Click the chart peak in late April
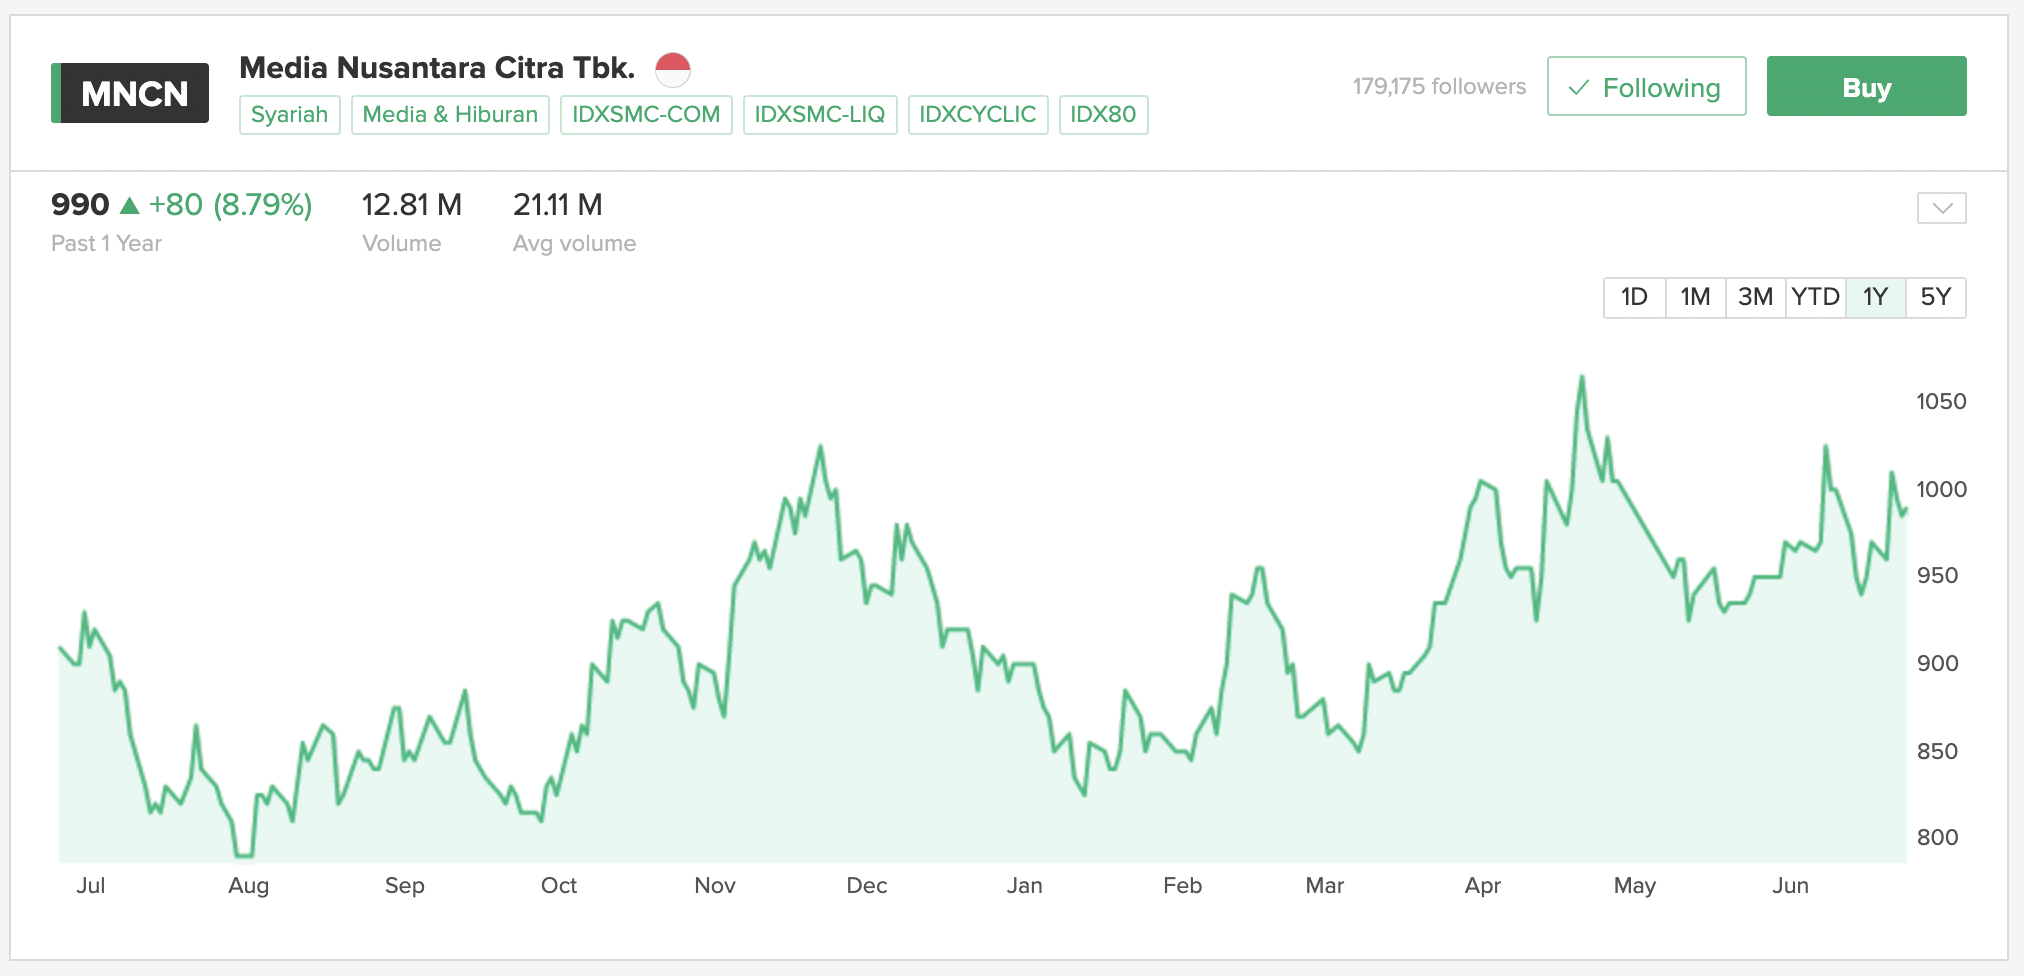The height and width of the screenshot is (976, 2024). (x=1582, y=377)
